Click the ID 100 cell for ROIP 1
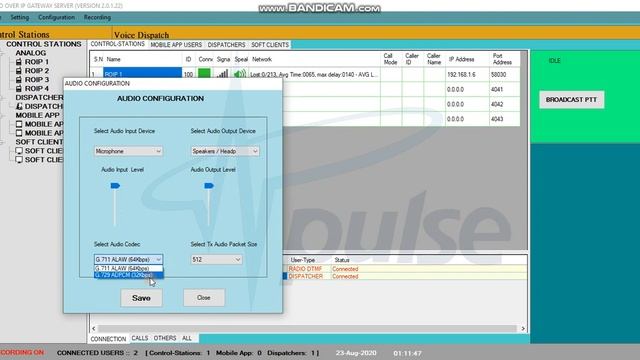The width and height of the screenshot is (640, 360). coord(188,75)
